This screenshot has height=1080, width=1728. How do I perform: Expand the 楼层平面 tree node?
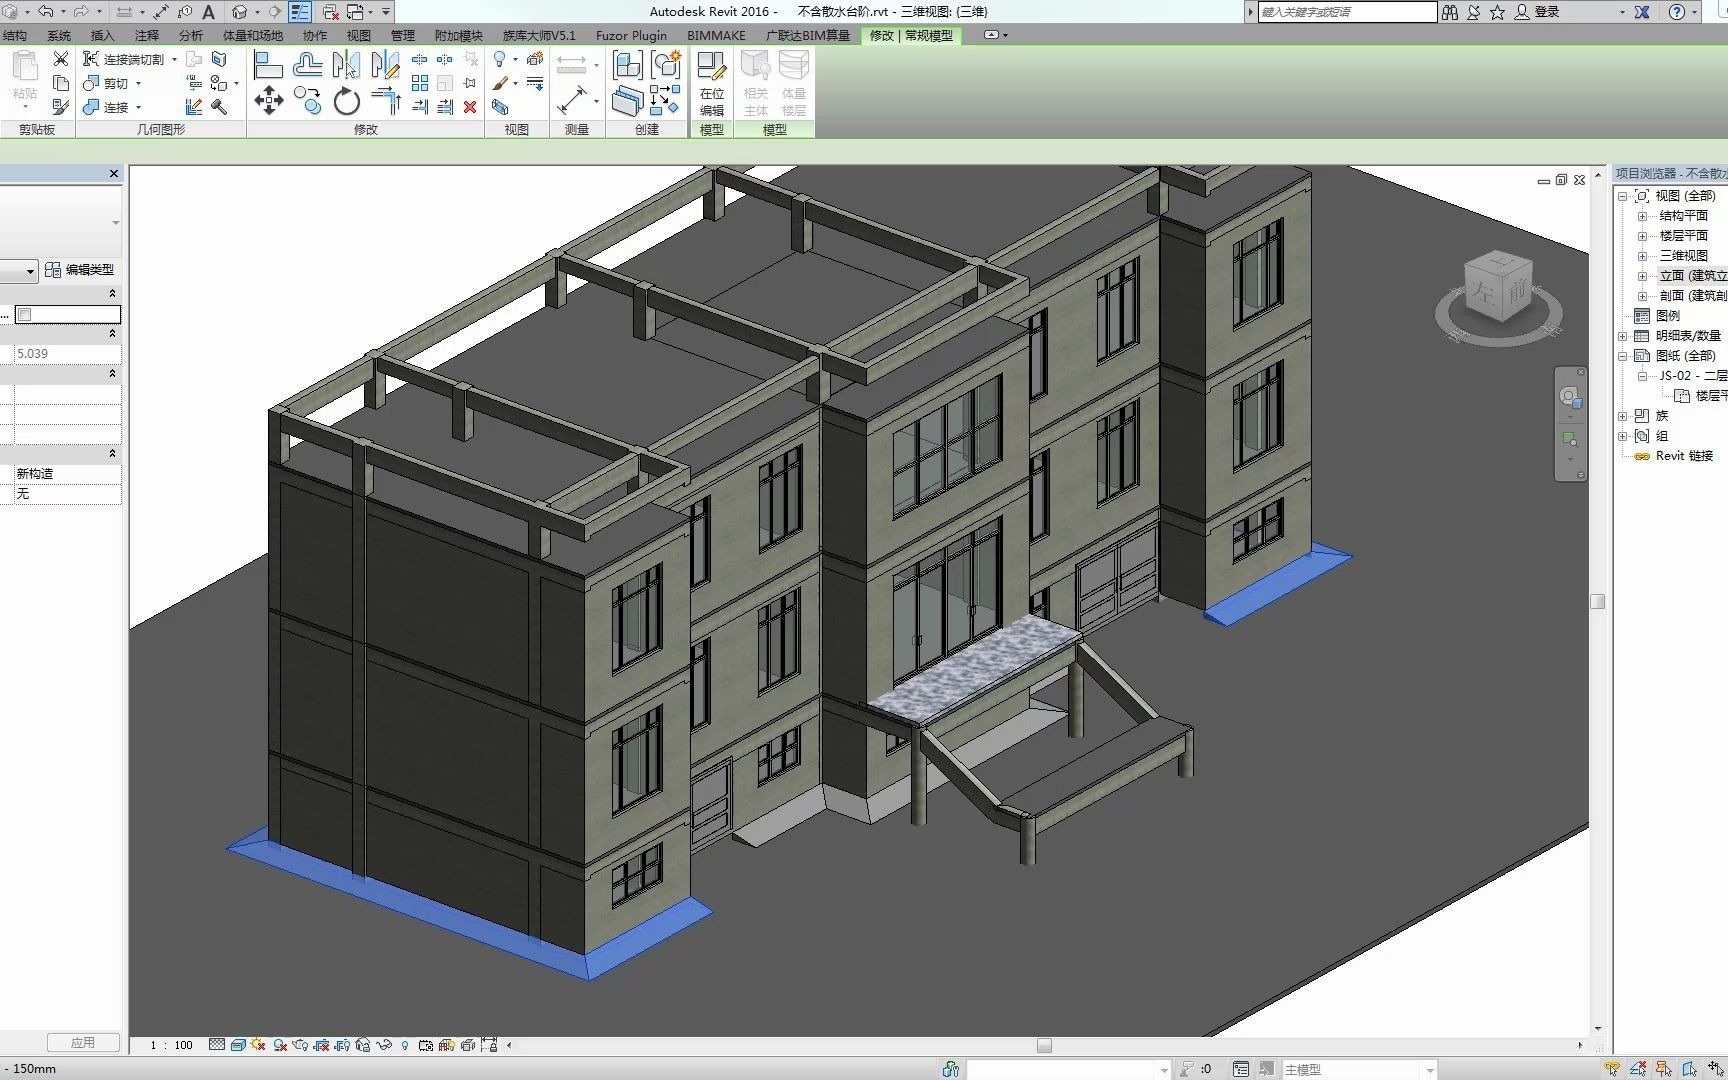click(x=1642, y=236)
